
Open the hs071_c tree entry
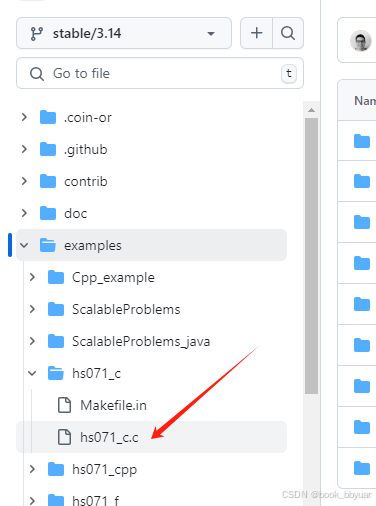(x=96, y=374)
